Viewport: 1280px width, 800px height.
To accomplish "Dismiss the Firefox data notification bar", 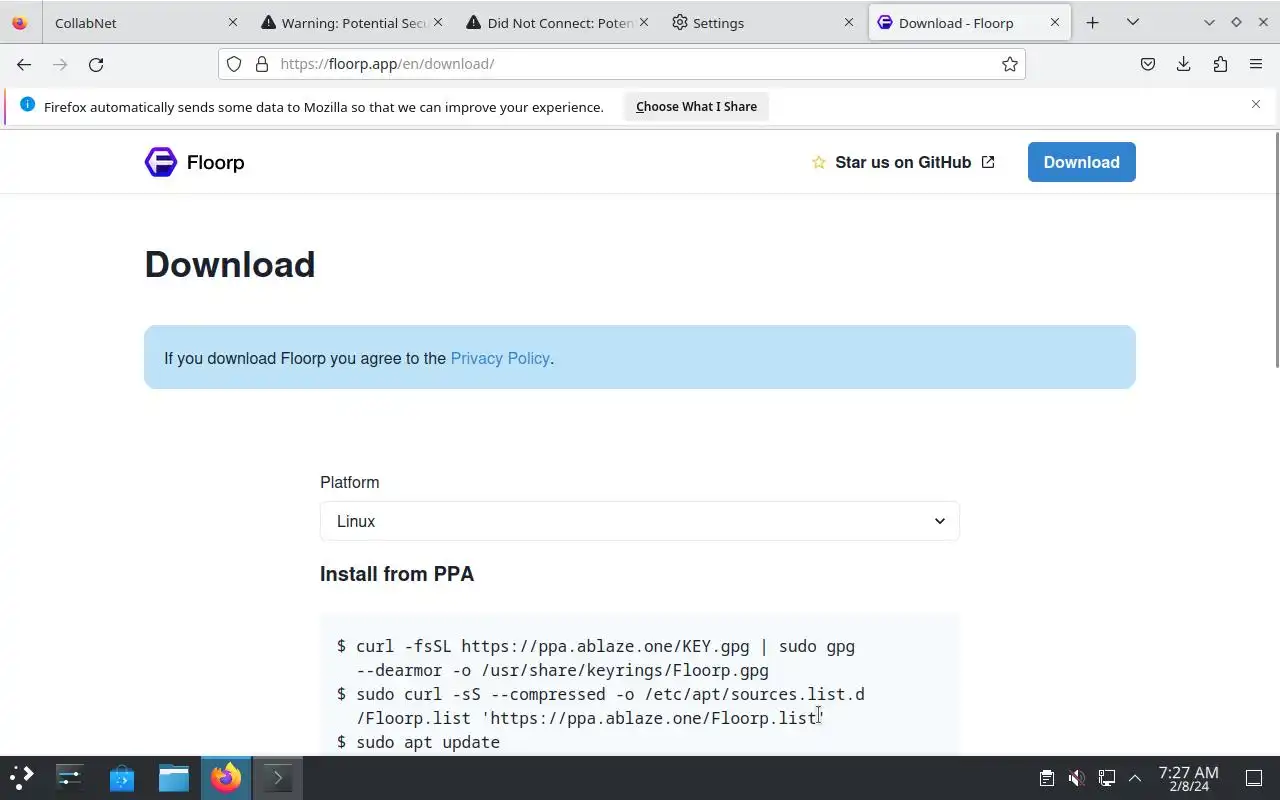I will click(1256, 104).
